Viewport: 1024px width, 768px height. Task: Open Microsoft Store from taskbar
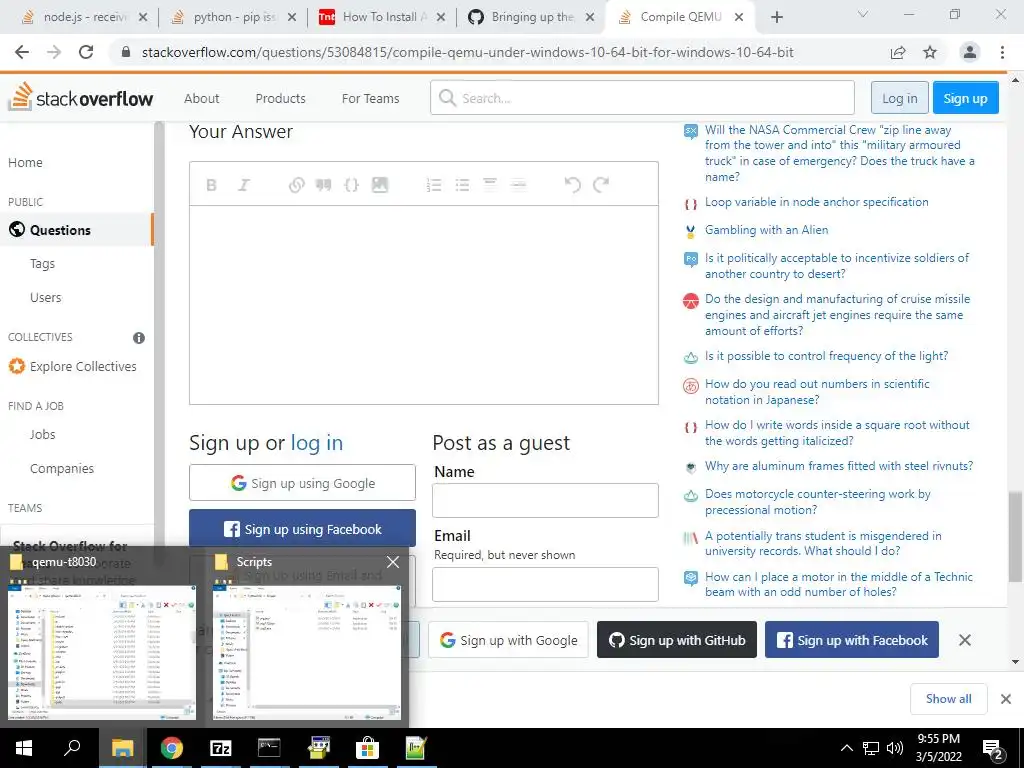click(x=368, y=748)
